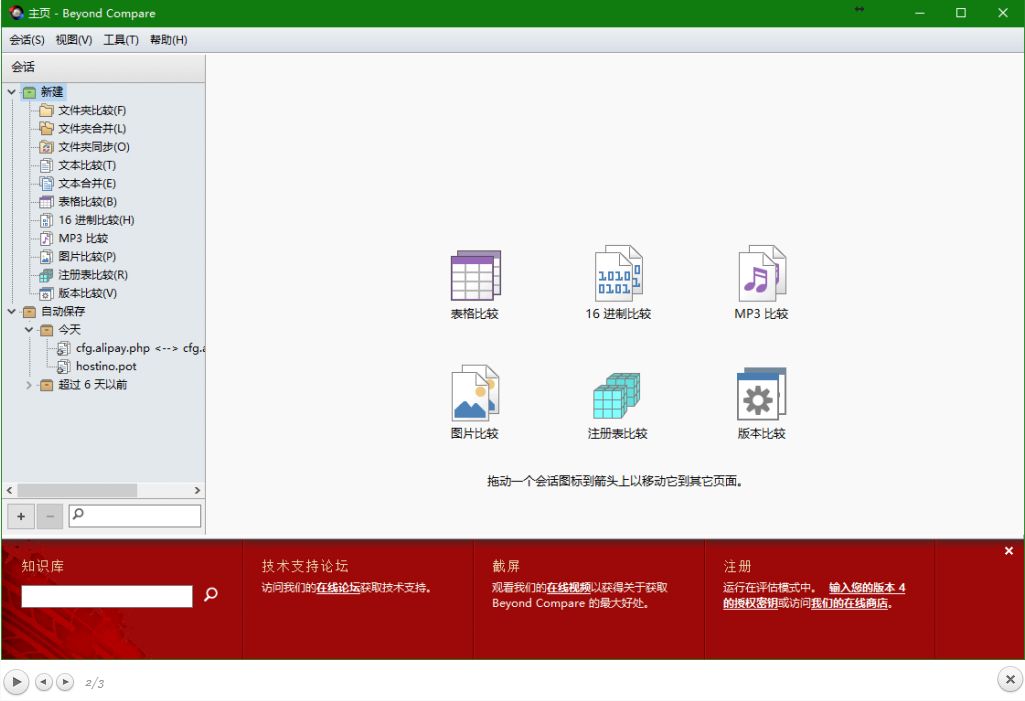Click the 知识库 search magnifier icon

click(x=210, y=594)
